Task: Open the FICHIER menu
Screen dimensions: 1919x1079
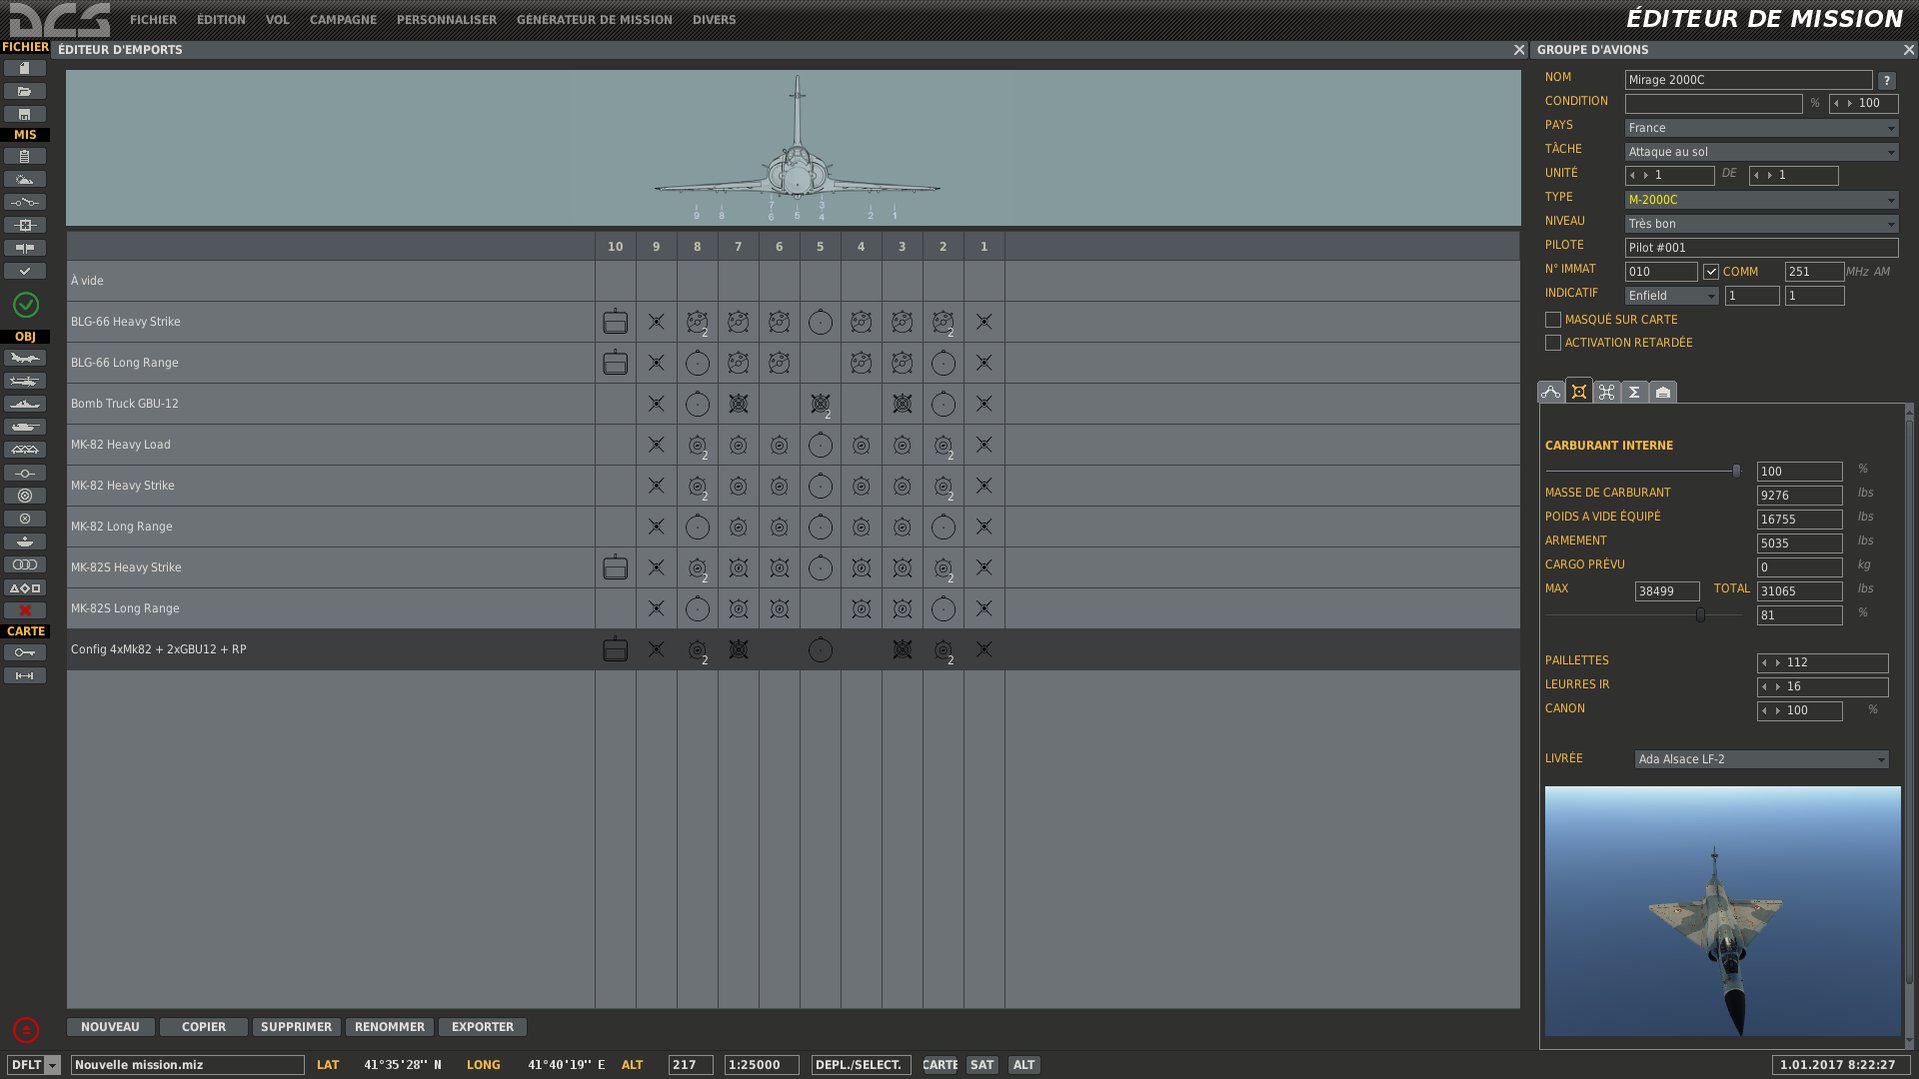Action: click(x=153, y=20)
